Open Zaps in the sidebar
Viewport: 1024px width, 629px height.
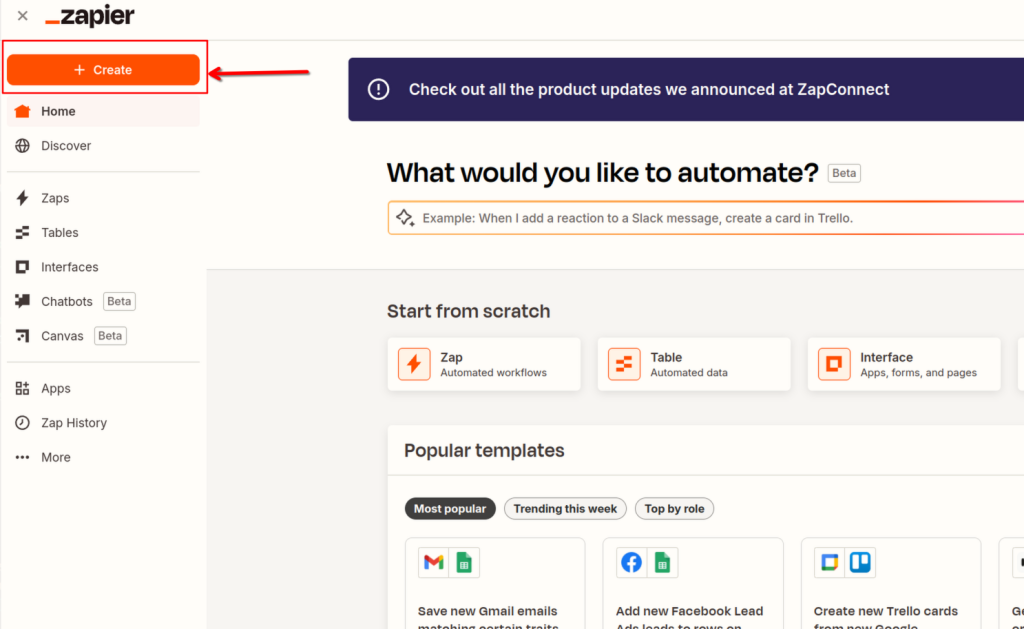point(103,198)
